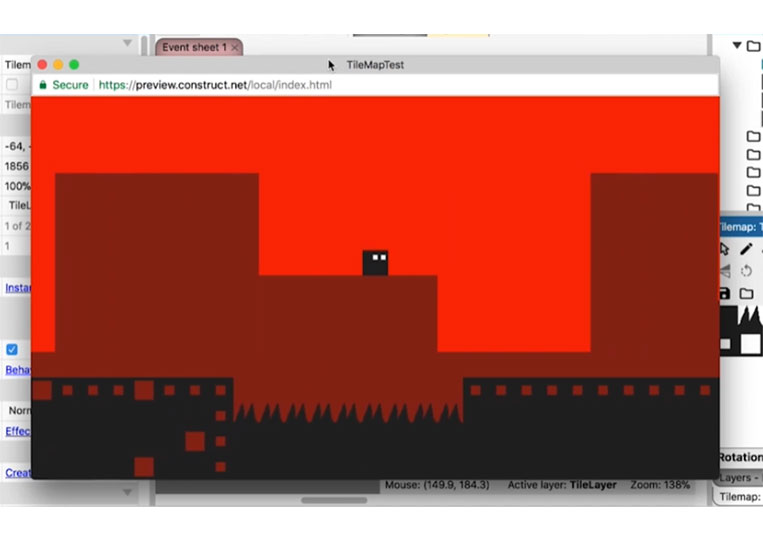Click the horizontal scrollbar under the layout
763x541 pixels.
[x=334, y=500]
